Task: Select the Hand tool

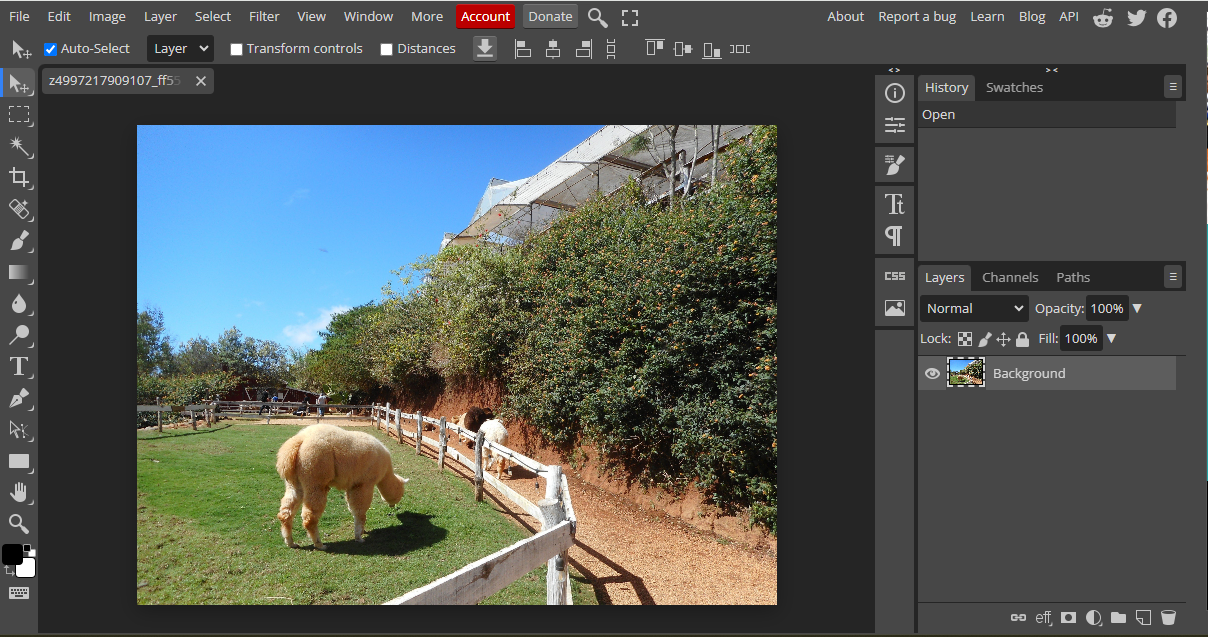Action: point(19,492)
